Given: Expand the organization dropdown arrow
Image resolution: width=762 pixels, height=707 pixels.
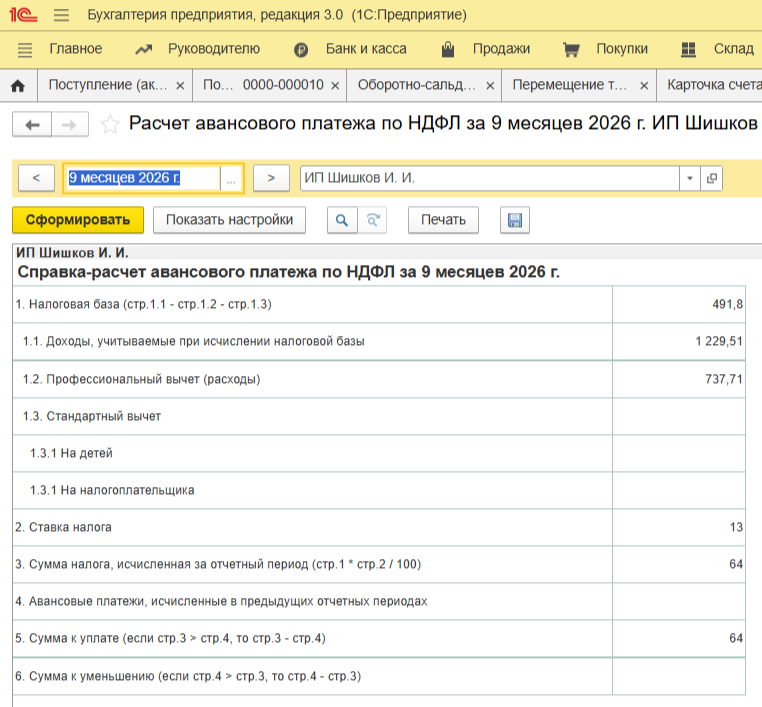Looking at the screenshot, I should (x=690, y=178).
